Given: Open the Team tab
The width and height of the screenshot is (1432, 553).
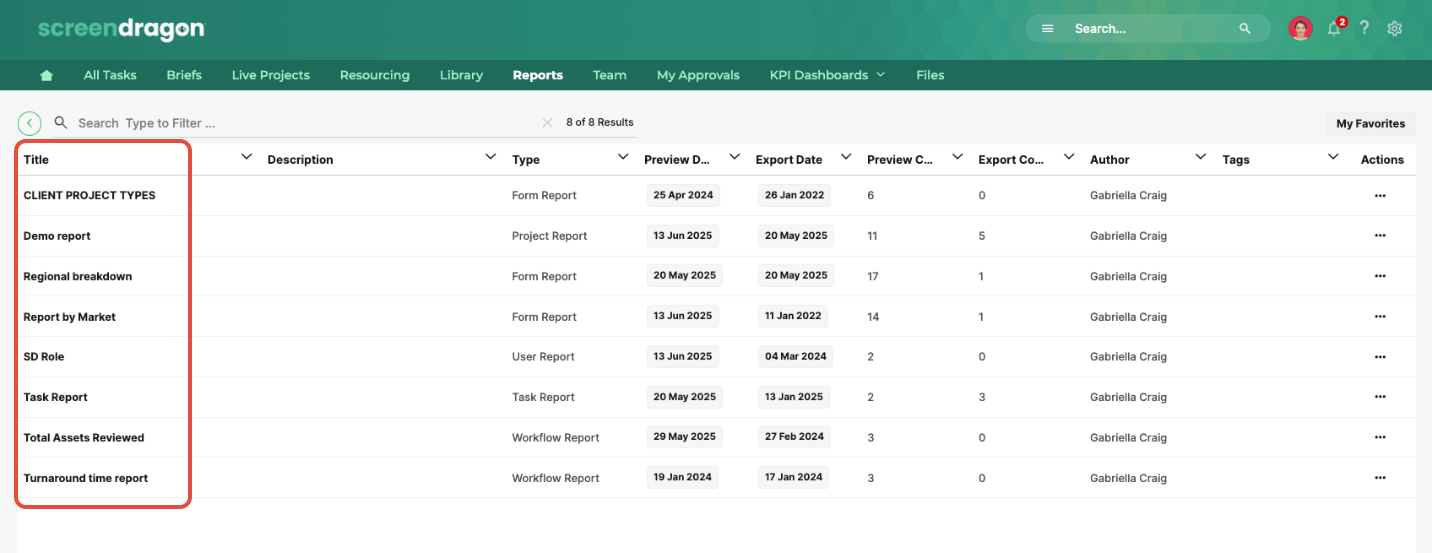Looking at the screenshot, I should tap(610, 75).
